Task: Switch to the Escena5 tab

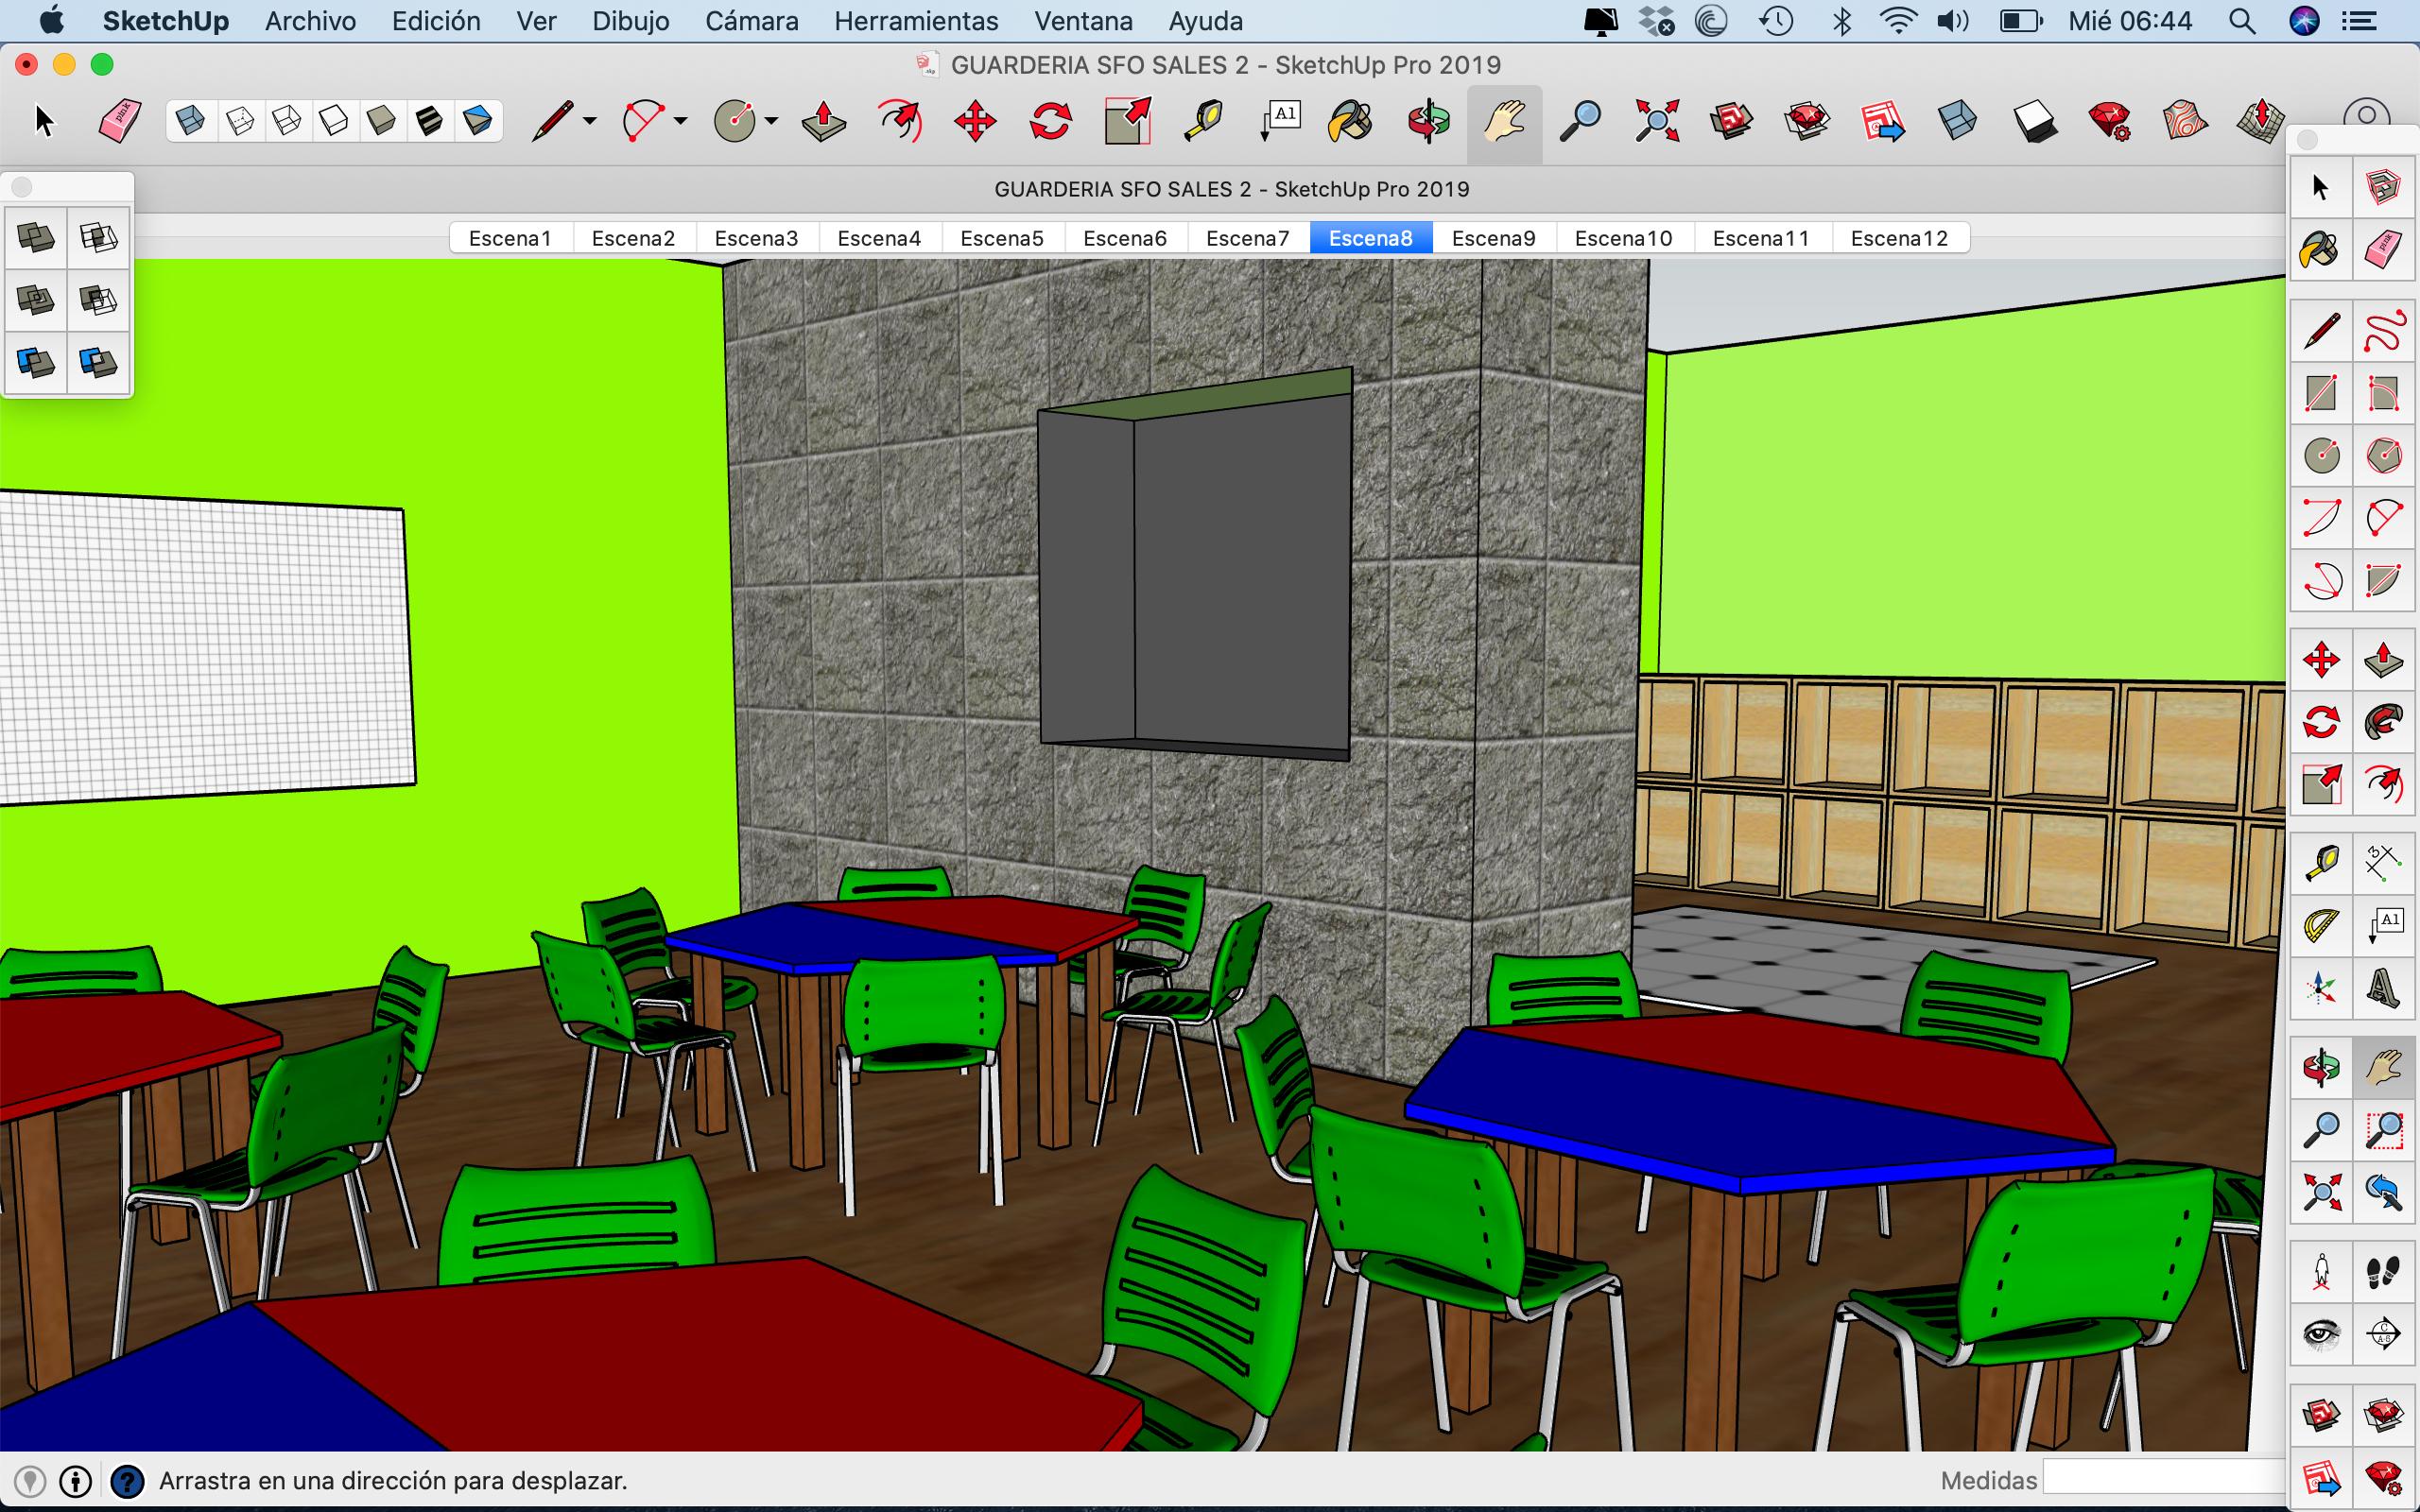Action: coord(1001,238)
